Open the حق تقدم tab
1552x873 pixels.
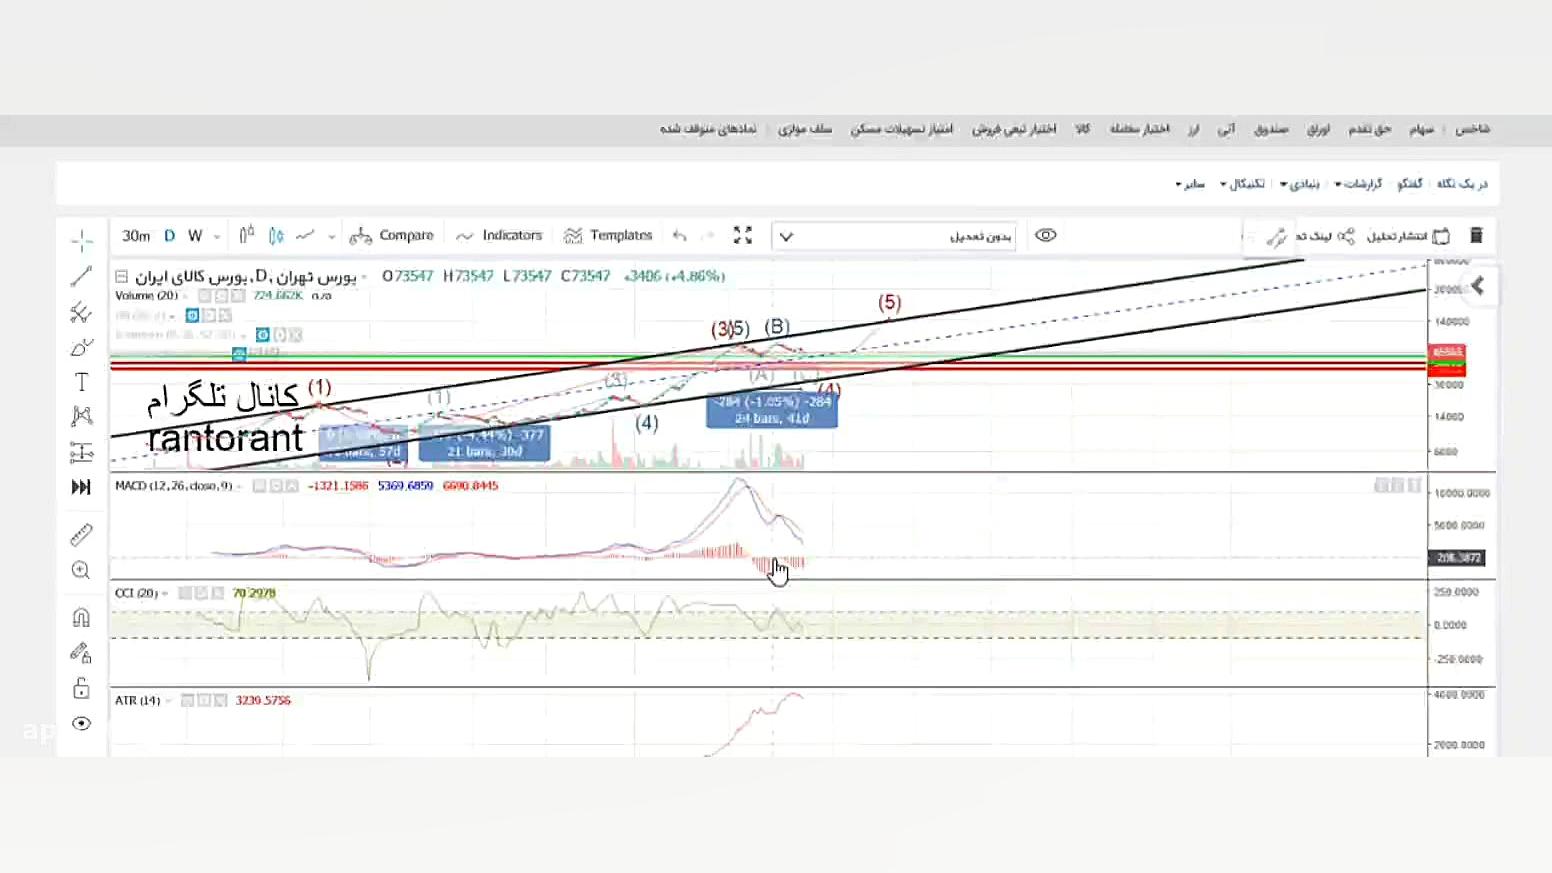(x=1369, y=129)
